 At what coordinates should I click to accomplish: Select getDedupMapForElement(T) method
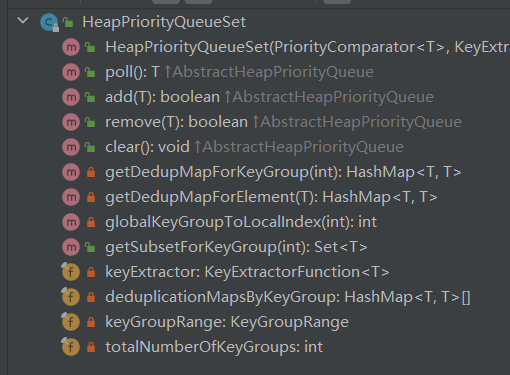coord(271,197)
